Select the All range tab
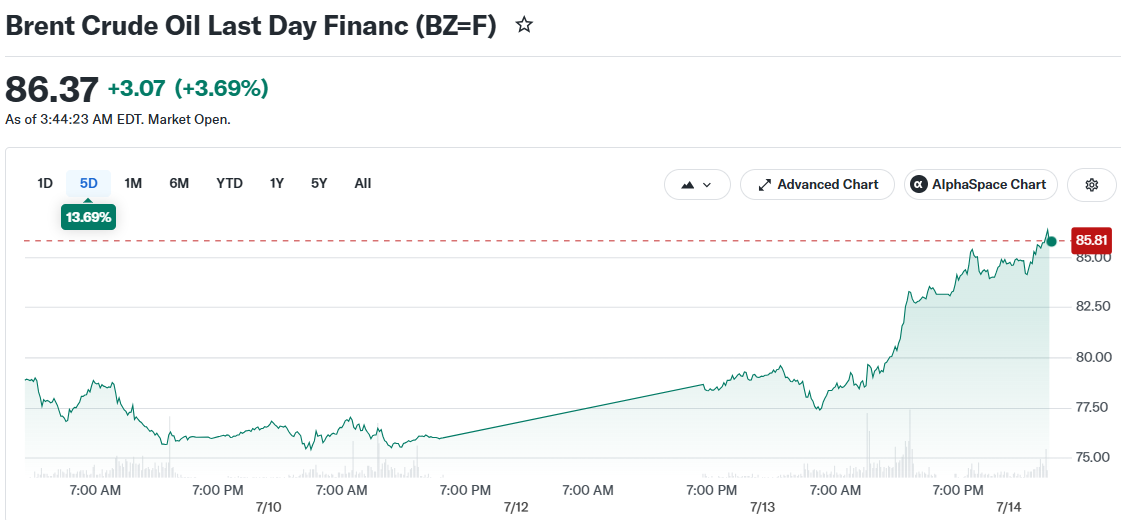 [362, 183]
